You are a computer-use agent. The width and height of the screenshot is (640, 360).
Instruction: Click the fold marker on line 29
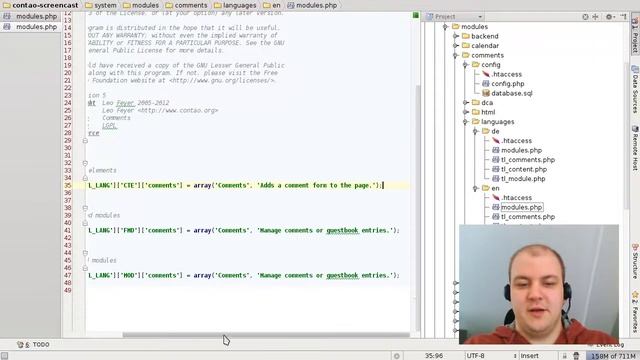[x=85, y=141]
